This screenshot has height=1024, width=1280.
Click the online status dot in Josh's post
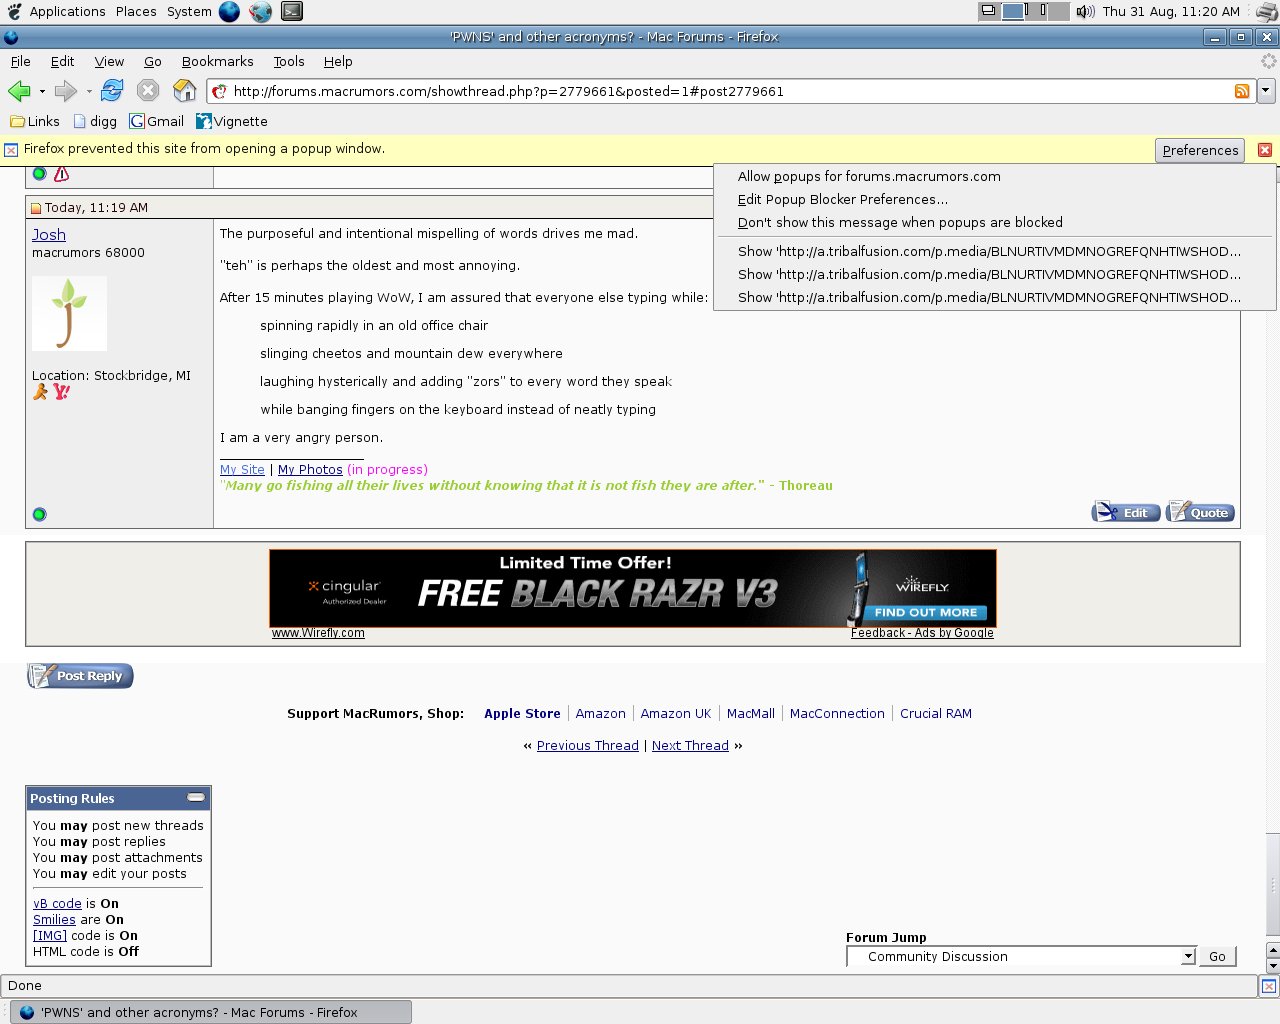click(40, 514)
